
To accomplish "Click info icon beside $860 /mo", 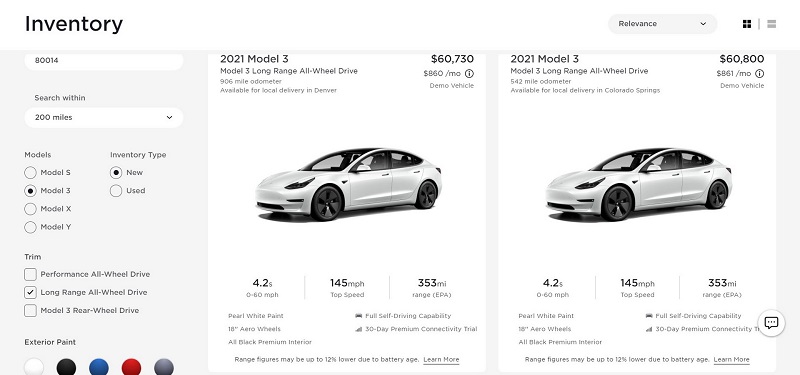I will point(469,73).
